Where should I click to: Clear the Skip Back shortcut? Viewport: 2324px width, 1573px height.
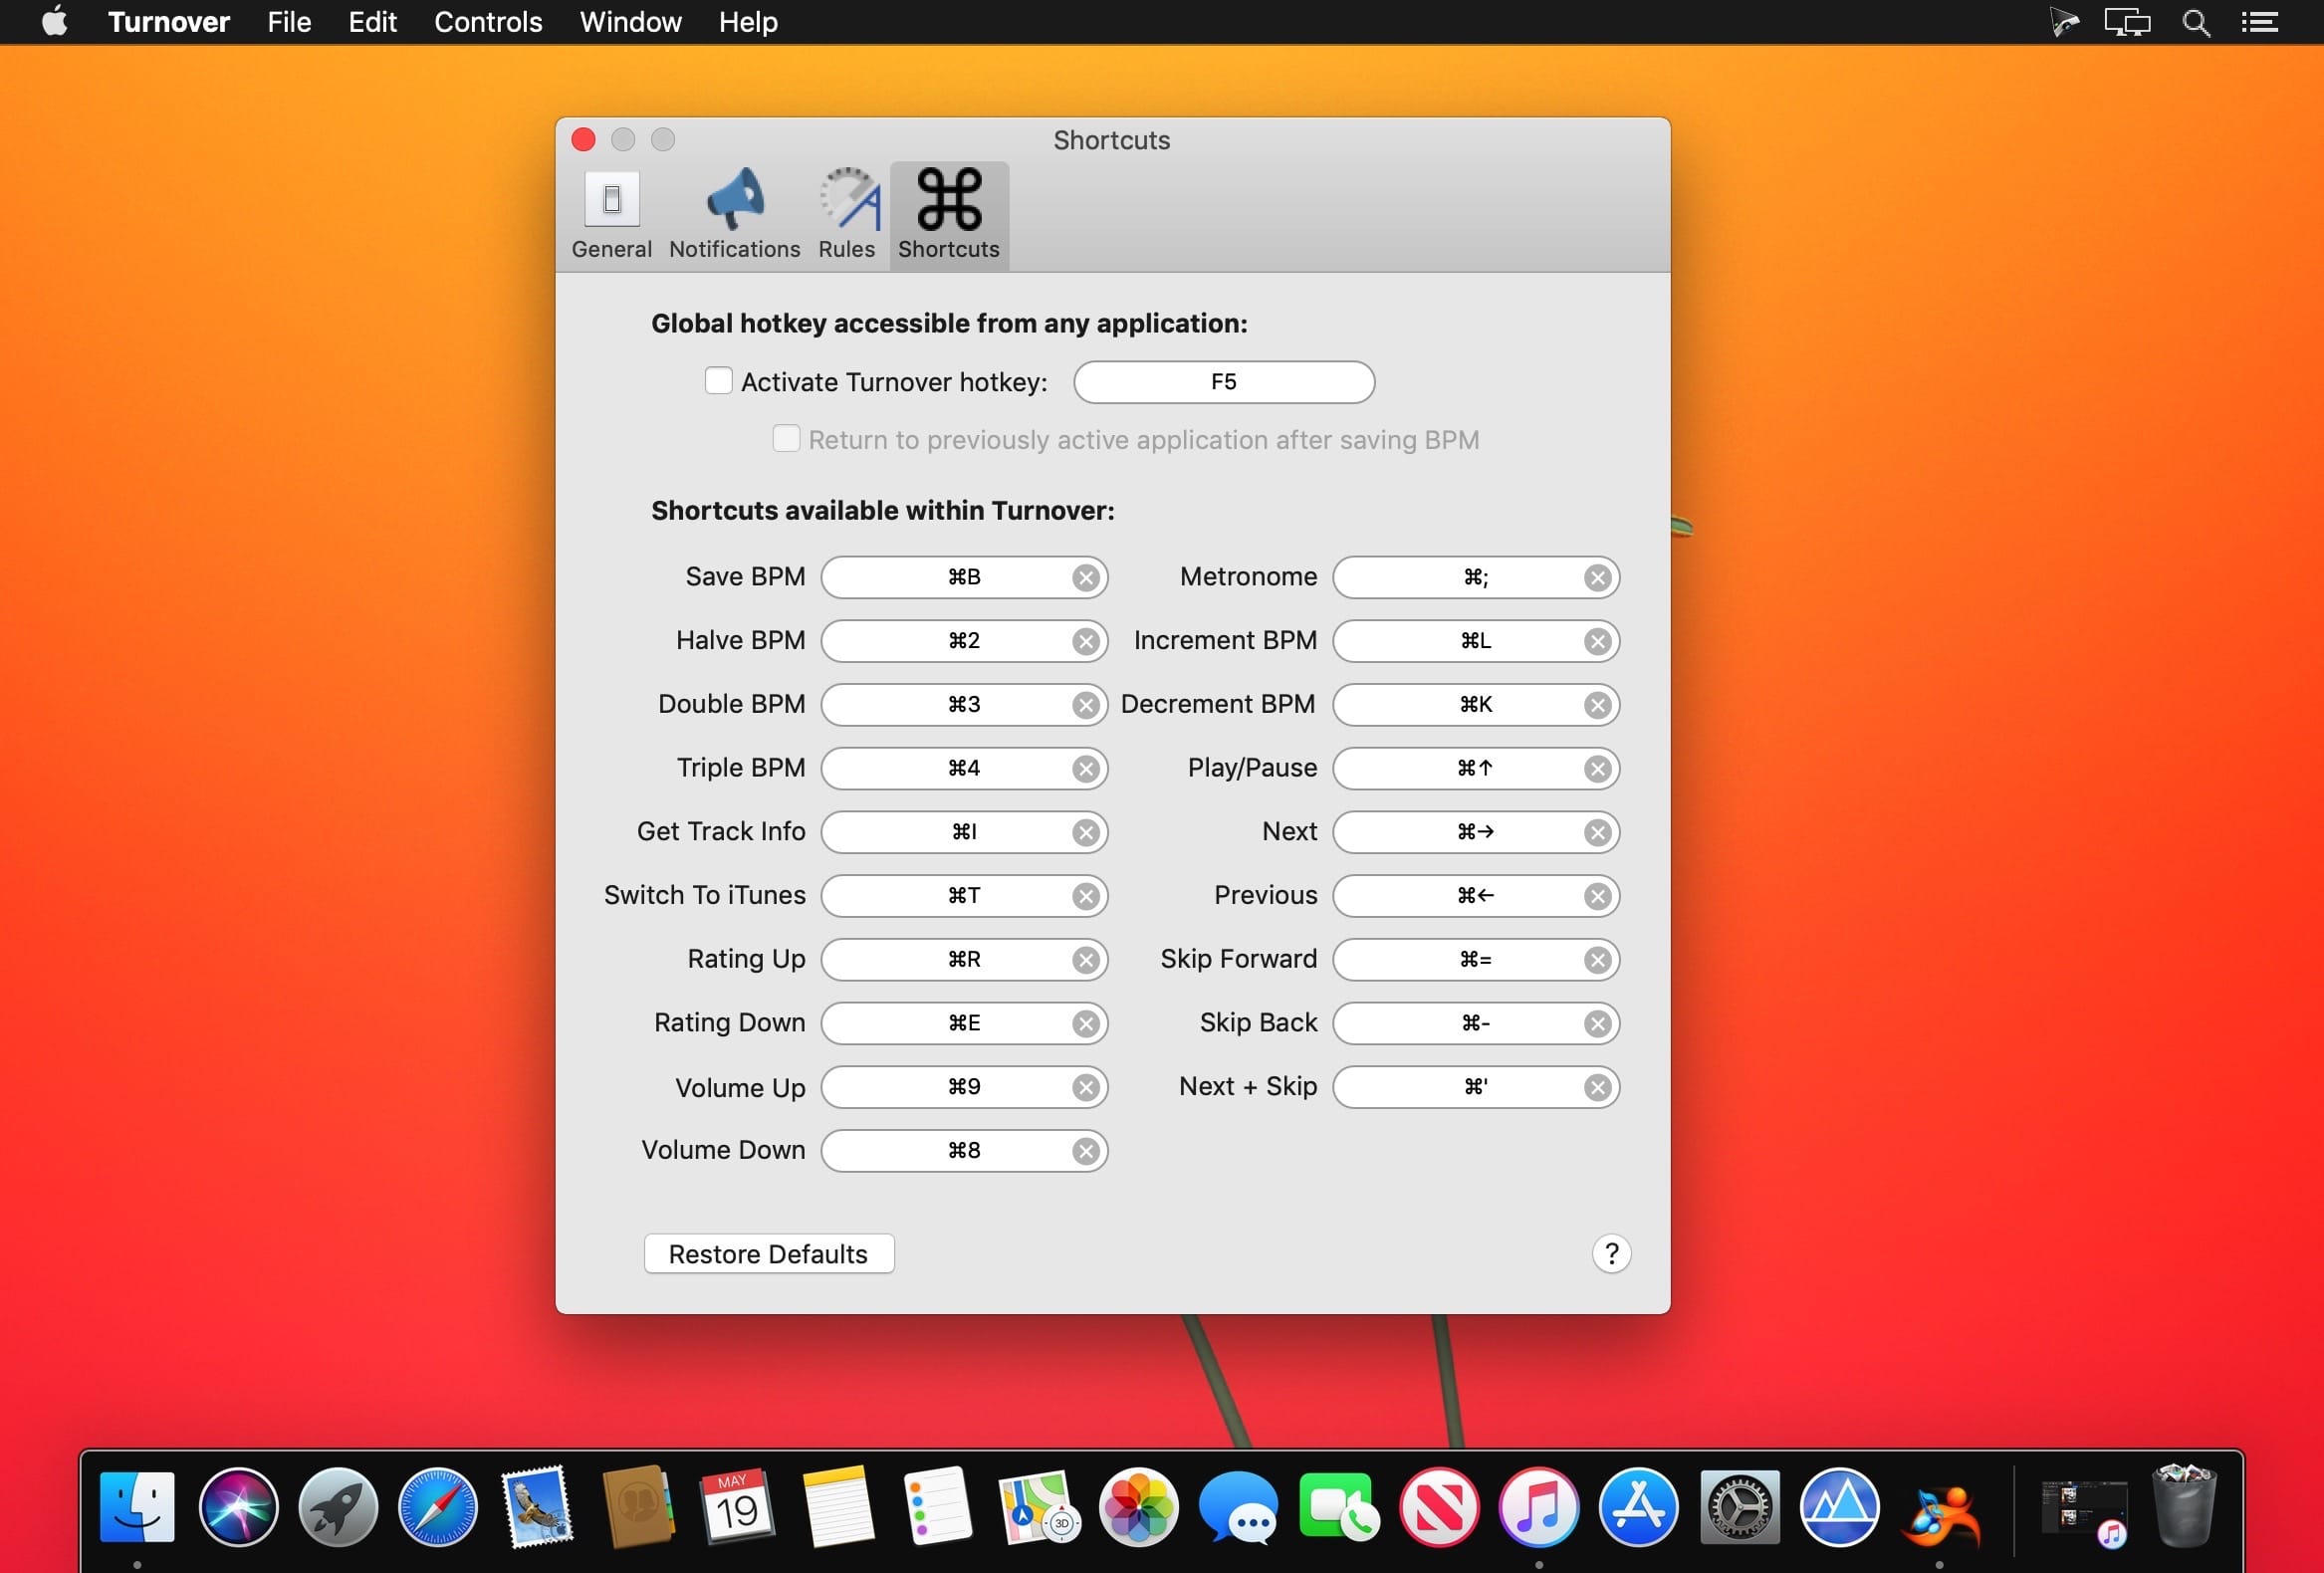coord(1597,1023)
